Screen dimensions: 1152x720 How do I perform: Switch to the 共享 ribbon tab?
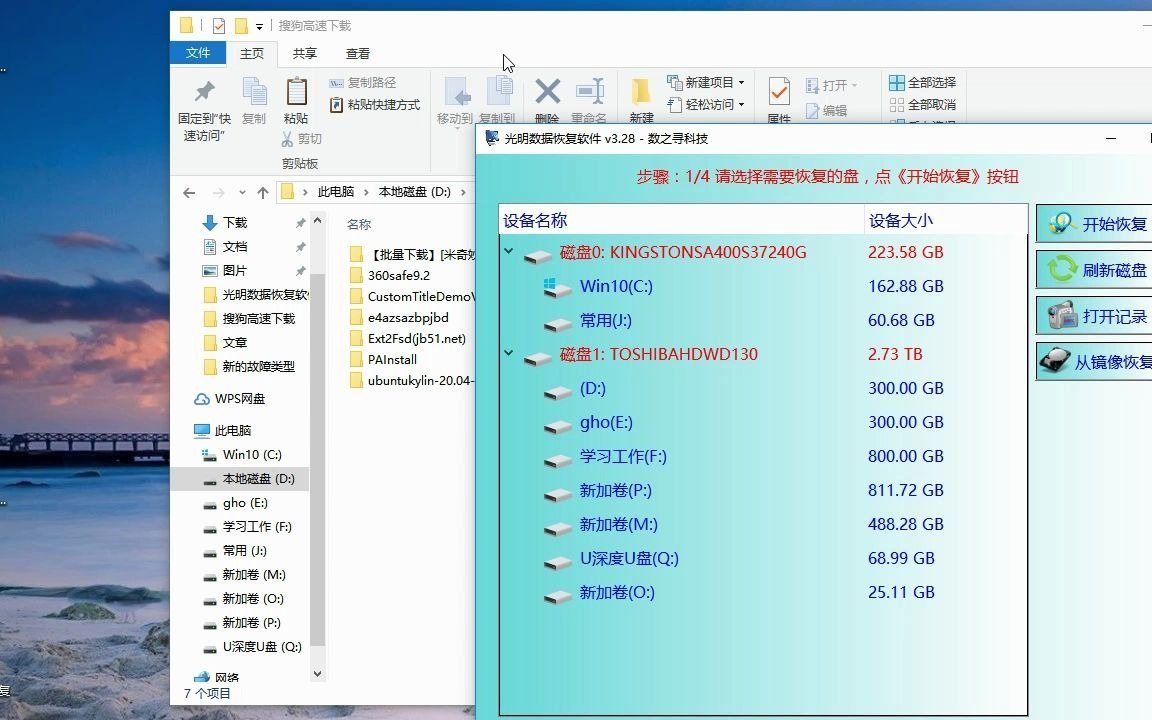click(x=304, y=53)
